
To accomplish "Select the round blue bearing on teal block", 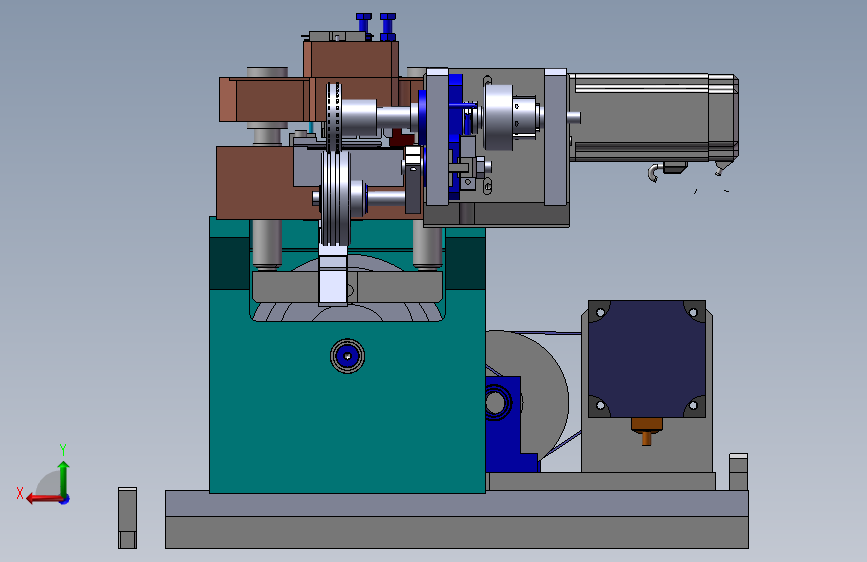I will coord(347,356).
